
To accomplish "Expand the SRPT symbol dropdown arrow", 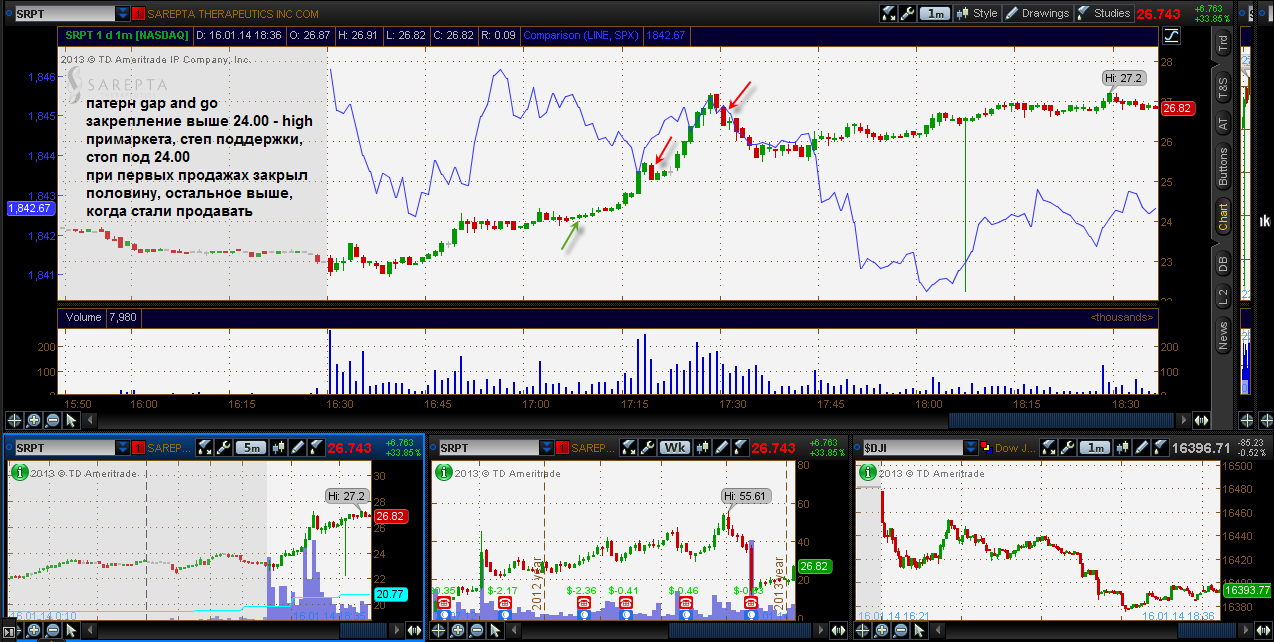I will pos(122,14).
